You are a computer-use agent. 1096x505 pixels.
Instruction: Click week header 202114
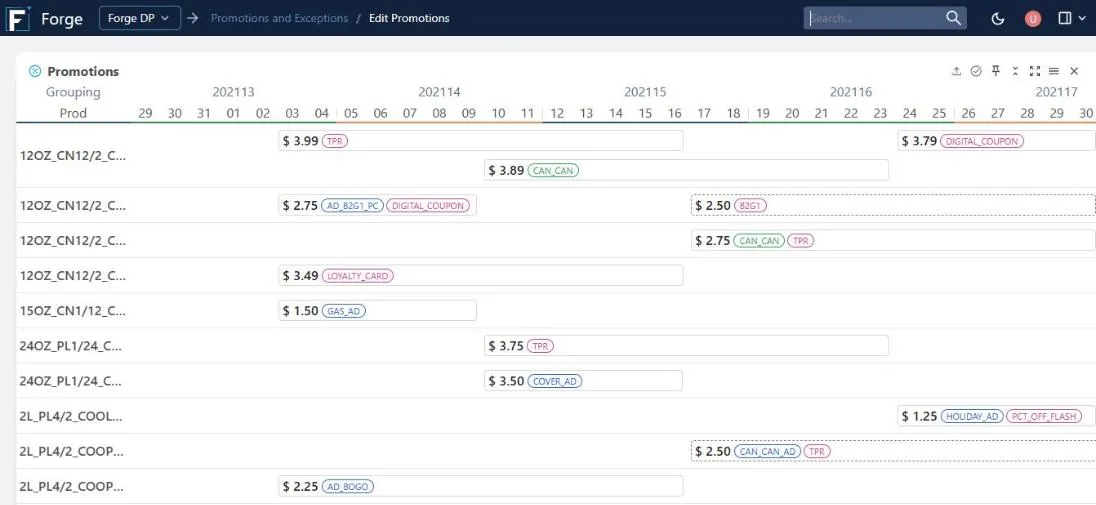[x=439, y=92]
